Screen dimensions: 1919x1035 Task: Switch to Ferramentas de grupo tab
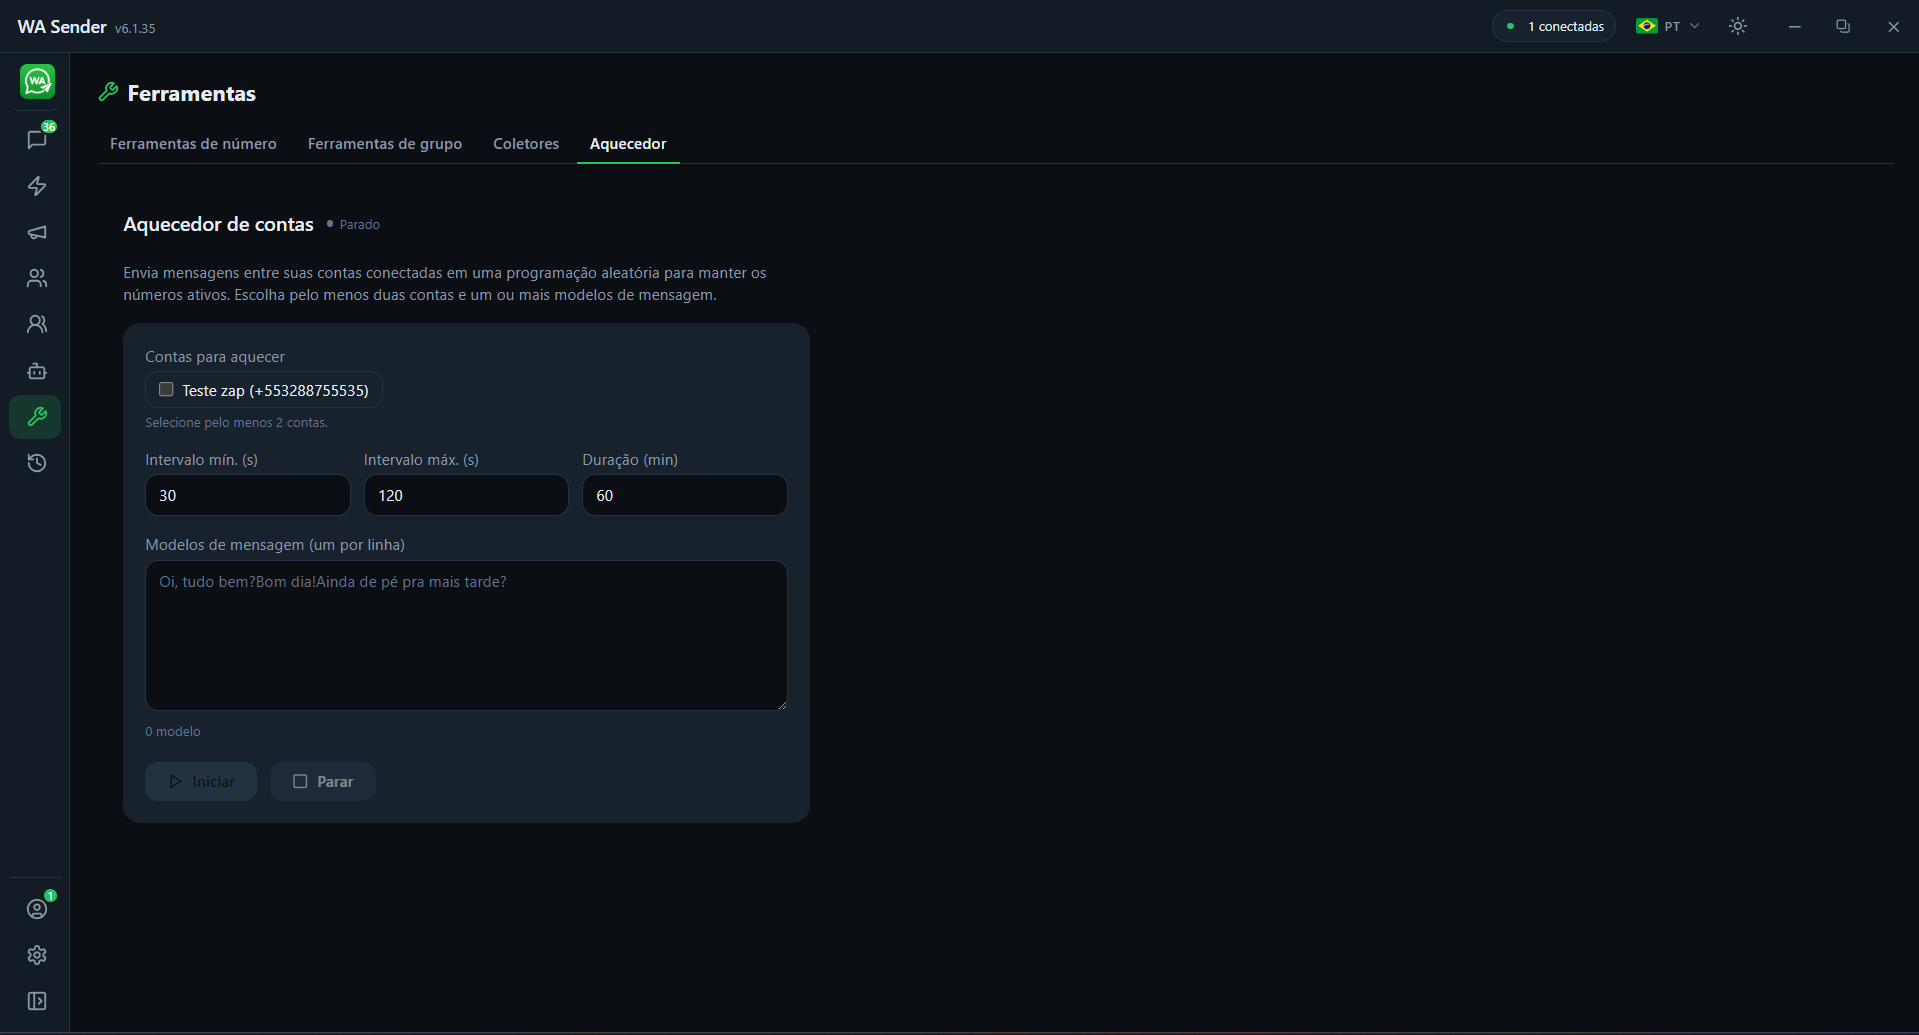pyautogui.click(x=385, y=144)
